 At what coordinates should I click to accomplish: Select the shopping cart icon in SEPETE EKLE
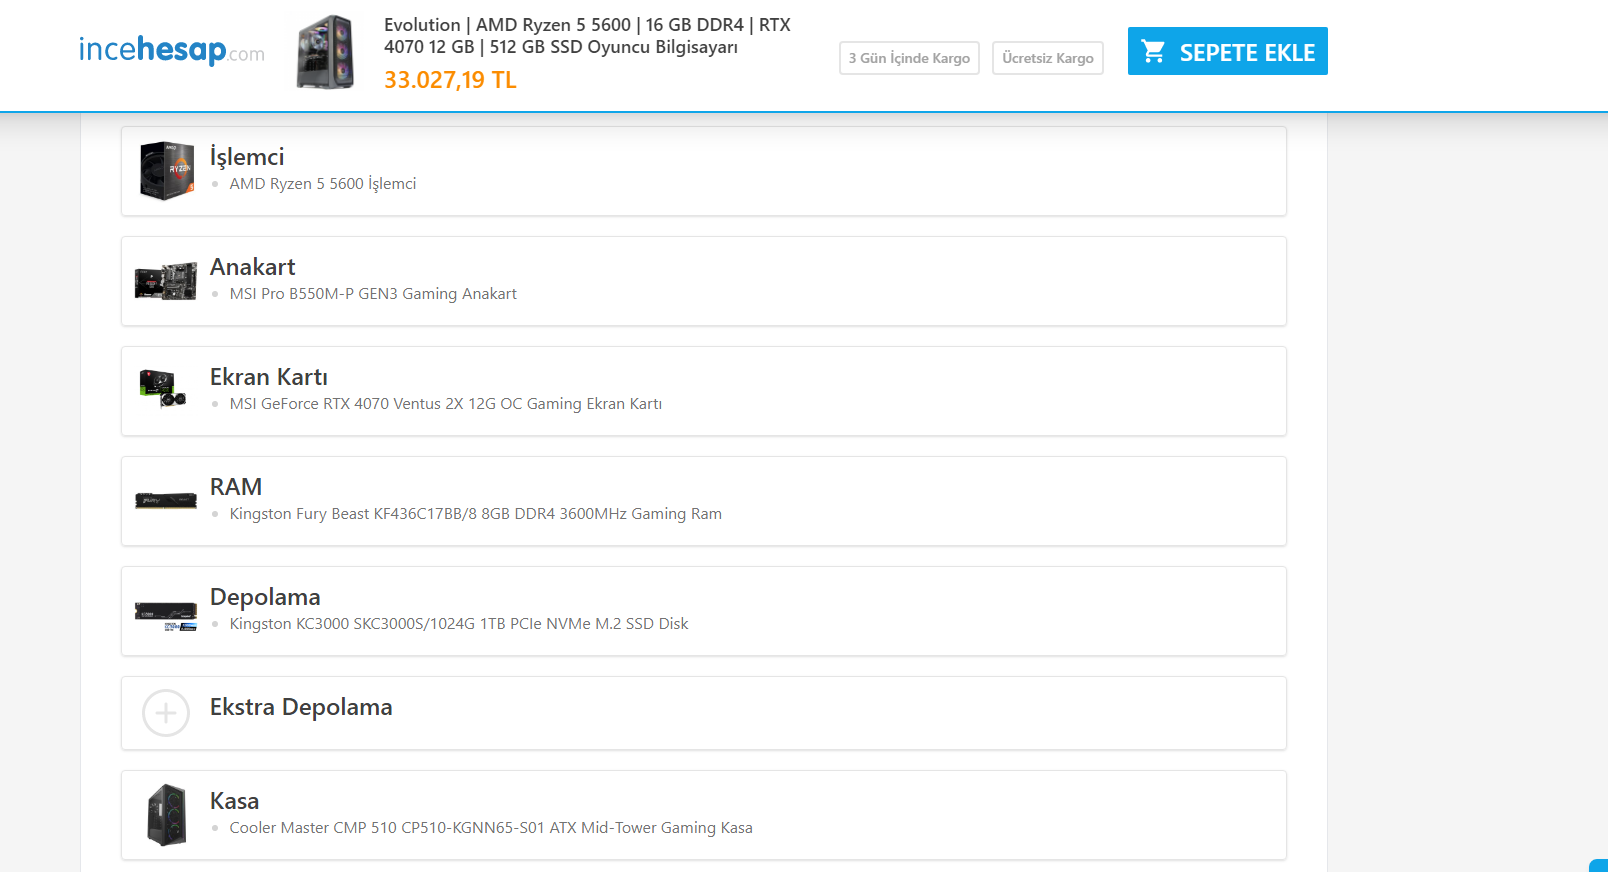(1153, 52)
